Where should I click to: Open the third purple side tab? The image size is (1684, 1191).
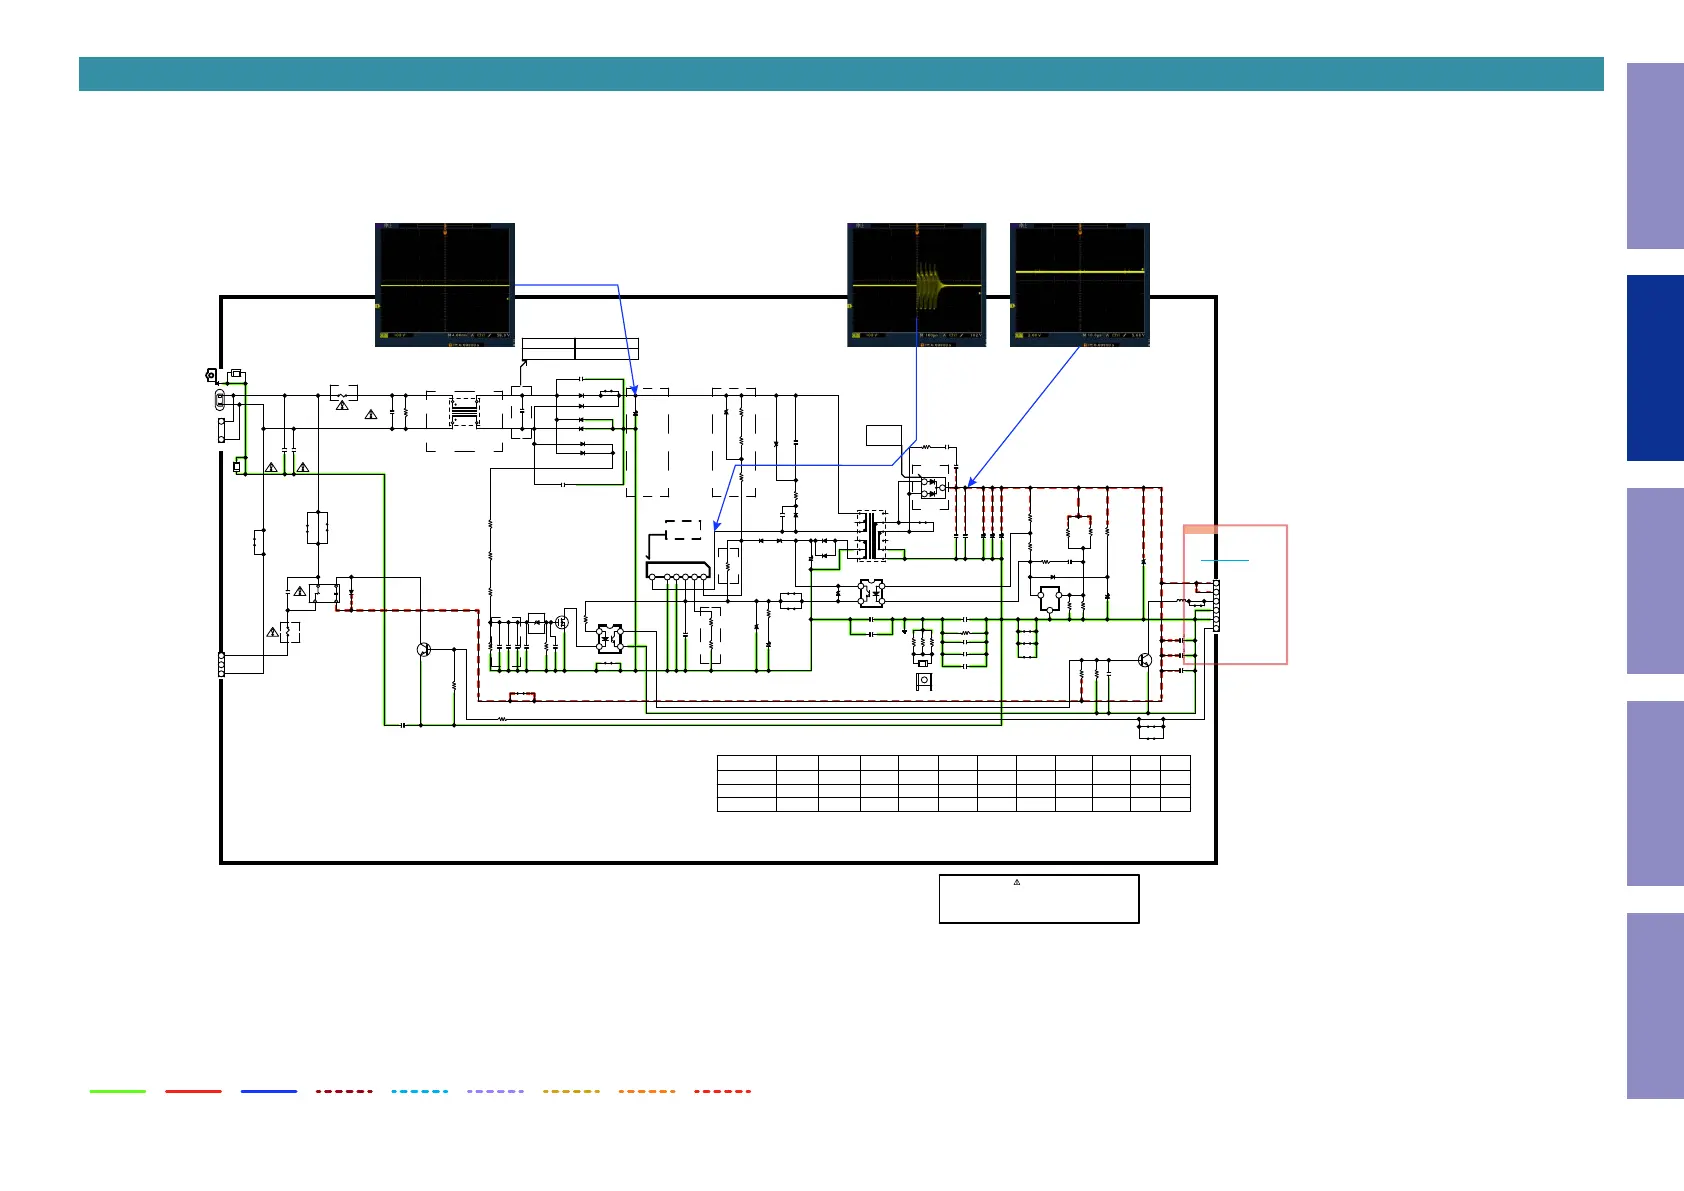click(x=1655, y=581)
